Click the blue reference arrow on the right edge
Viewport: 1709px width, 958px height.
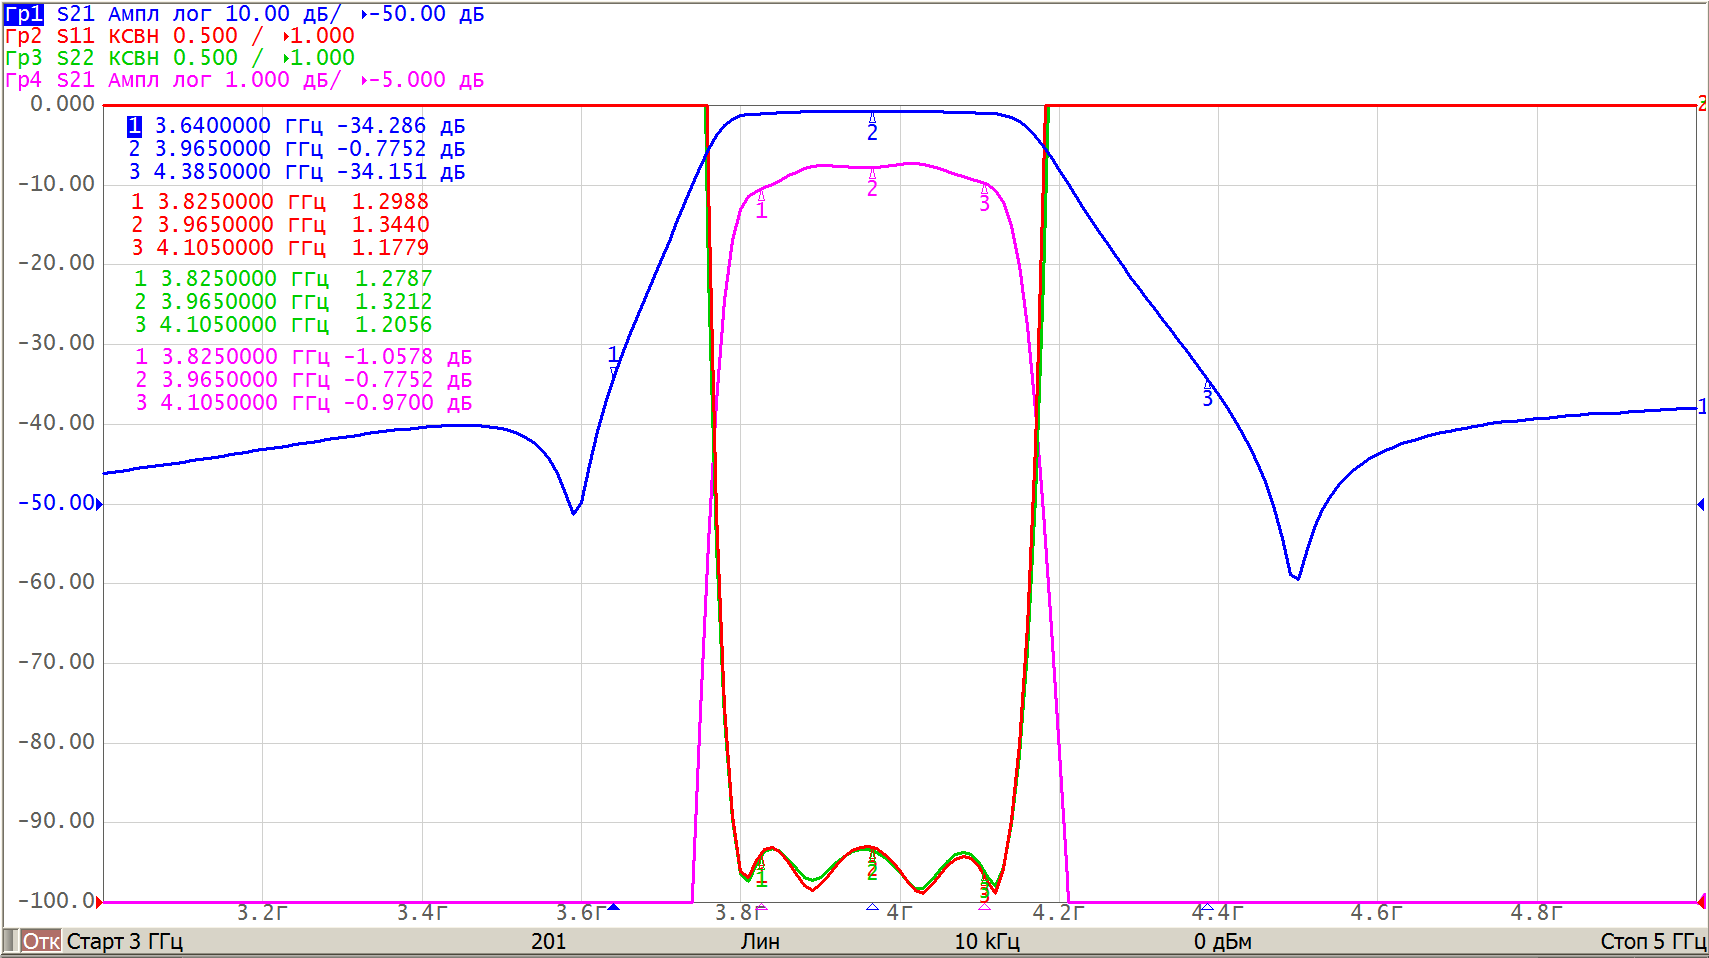tap(1700, 505)
